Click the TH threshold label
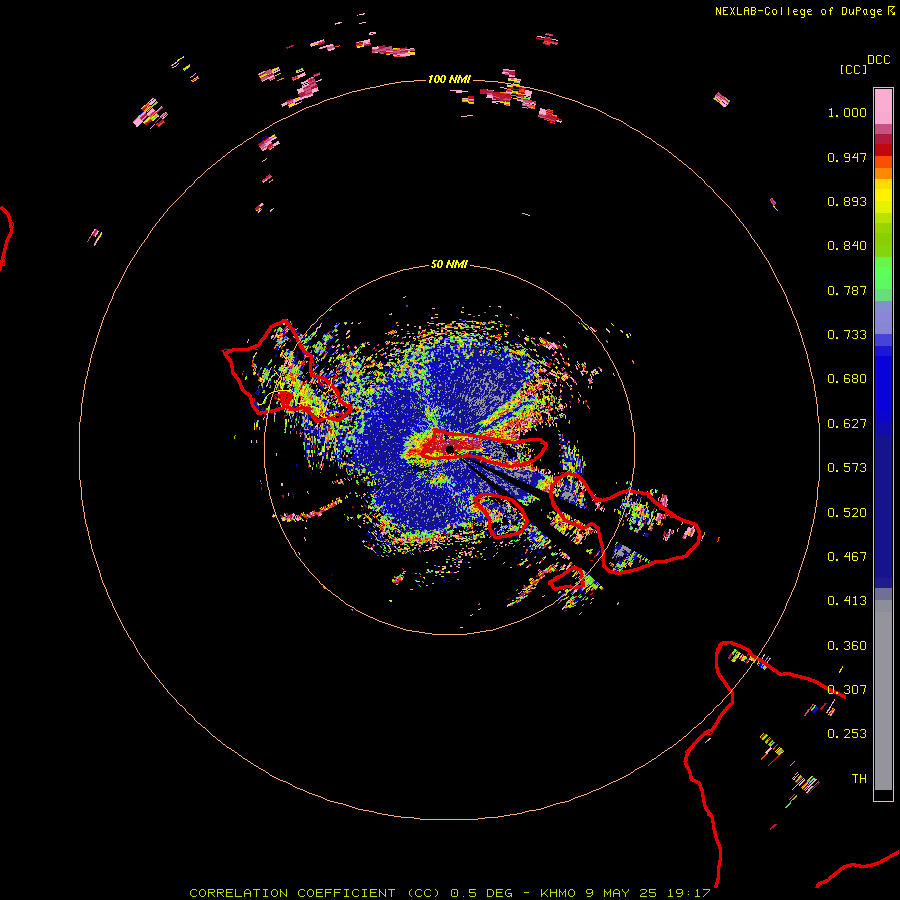 pos(859,779)
